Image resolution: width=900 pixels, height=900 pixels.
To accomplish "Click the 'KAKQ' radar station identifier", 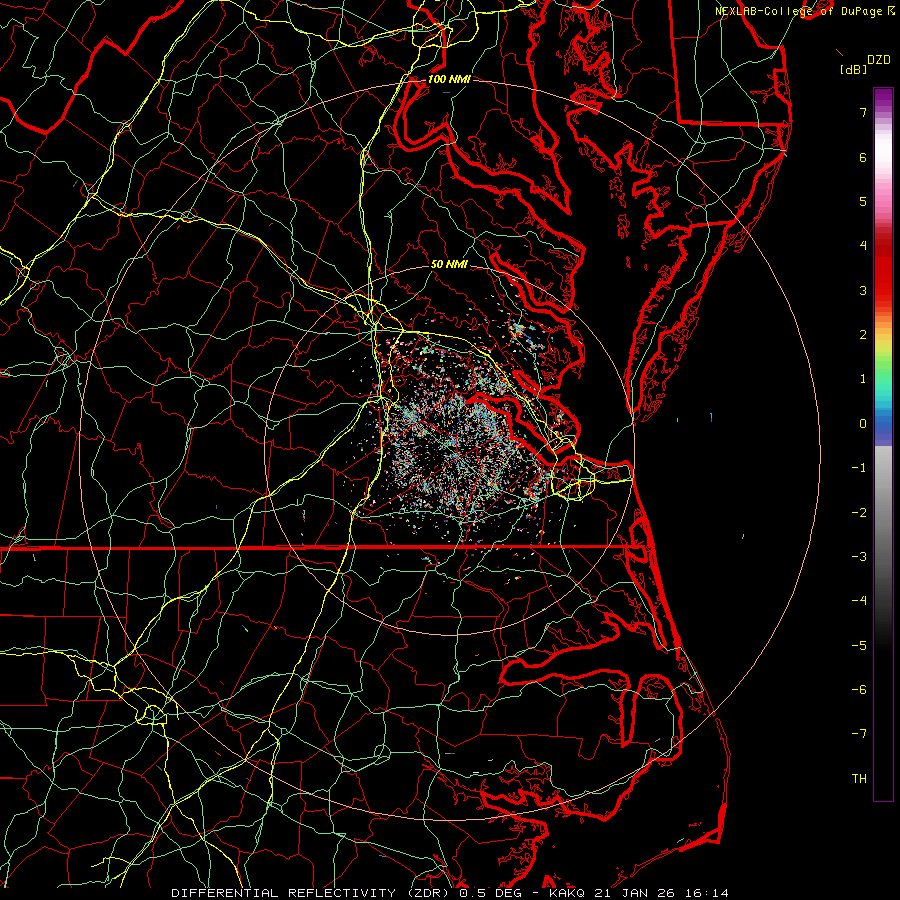I will click(x=568, y=893).
